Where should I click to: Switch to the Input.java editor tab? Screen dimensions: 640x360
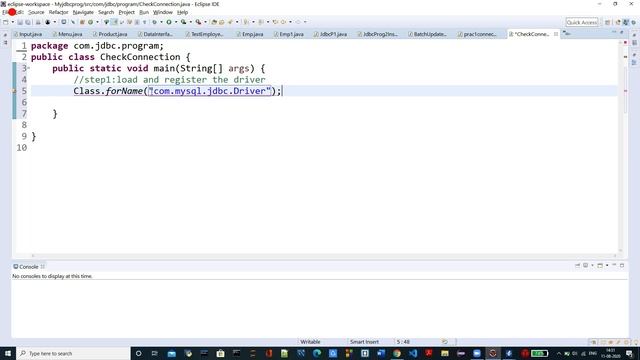point(28,34)
